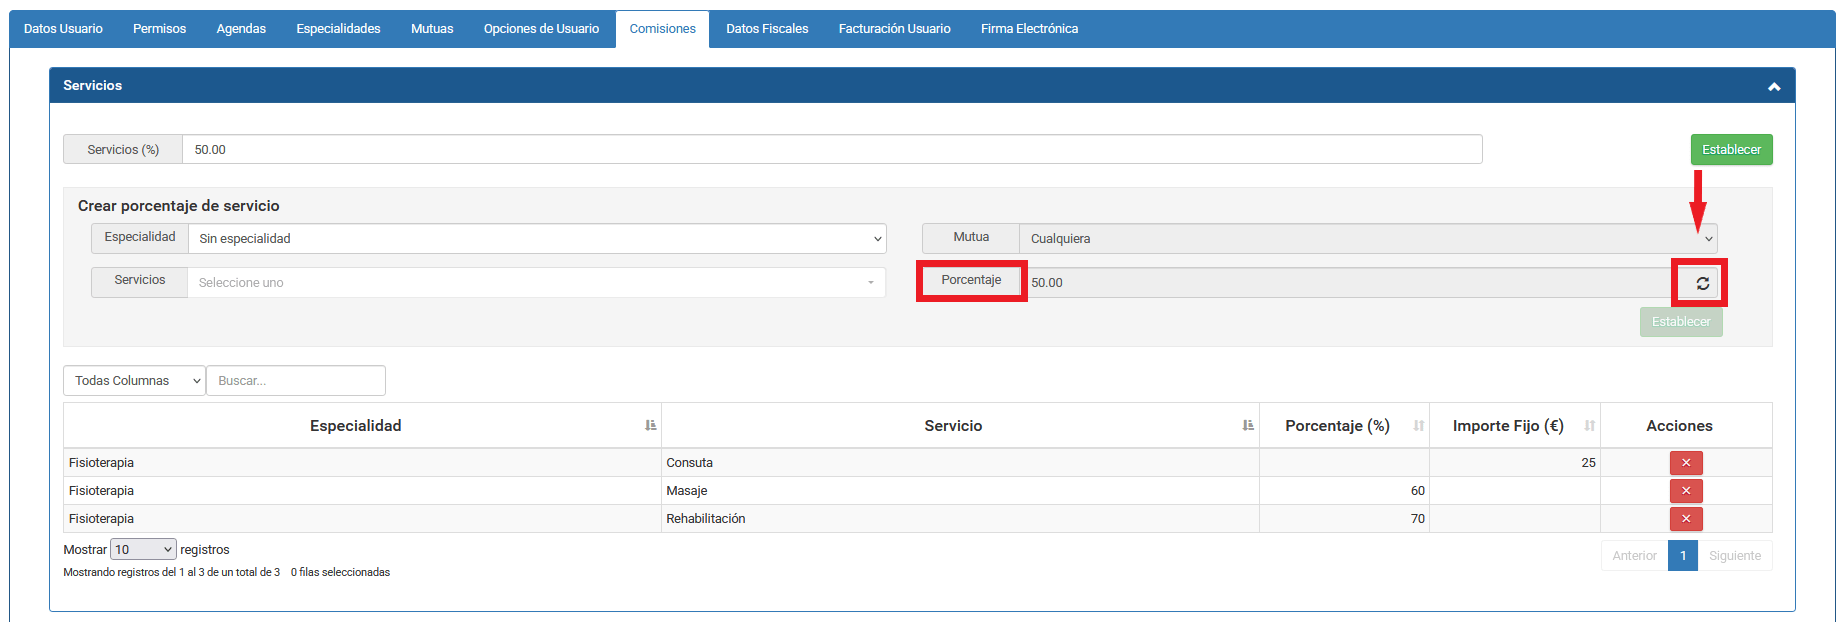
Task: Switch to the Datos Fiscales tab
Action: pos(767,29)
